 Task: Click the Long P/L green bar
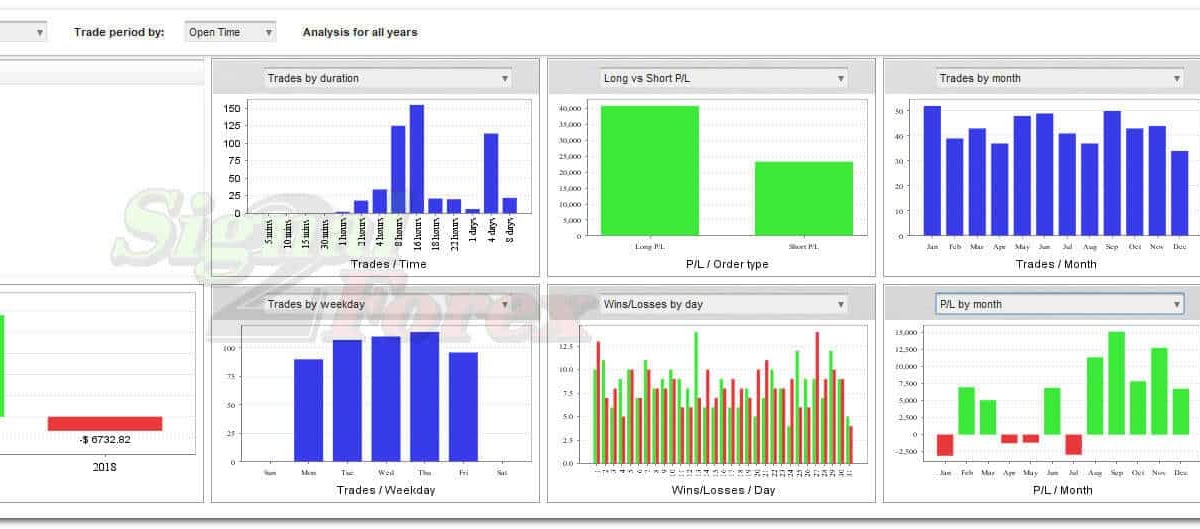pyautogui.click(x=650, y=170)
